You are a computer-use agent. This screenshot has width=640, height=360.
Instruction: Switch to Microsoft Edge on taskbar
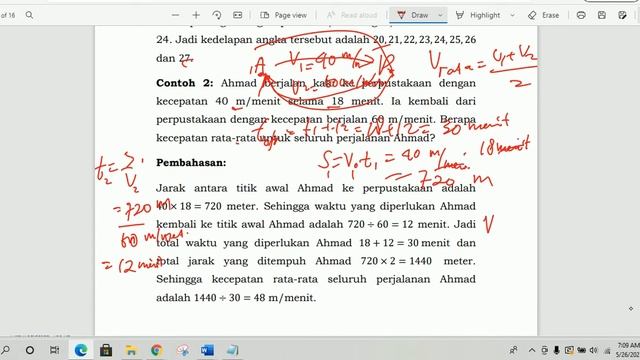pos(81,350)
